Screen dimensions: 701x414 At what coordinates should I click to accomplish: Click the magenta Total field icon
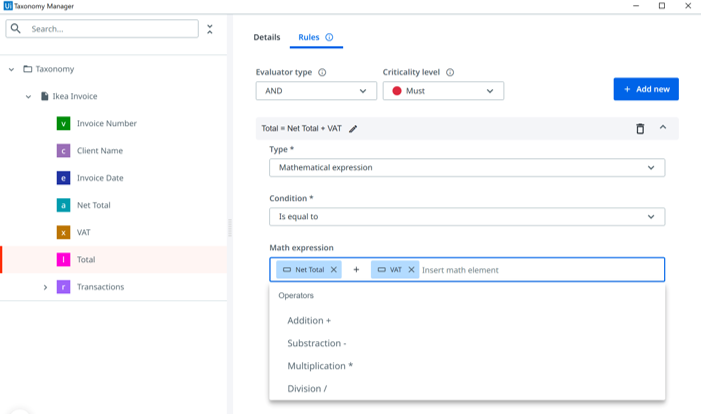coord(63,259)
